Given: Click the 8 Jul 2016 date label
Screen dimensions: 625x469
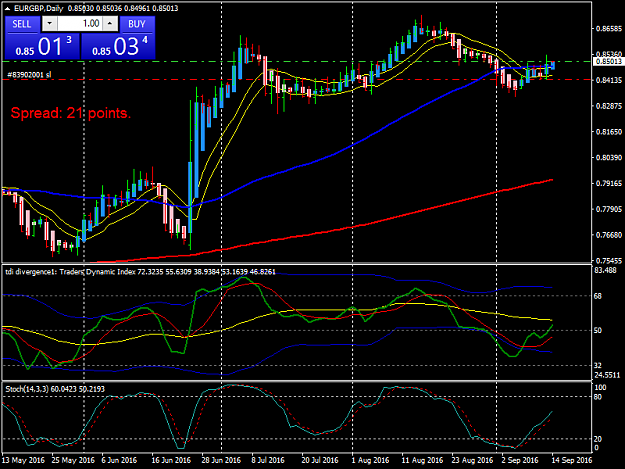Looking at the screenshot, I should (268, 460).
